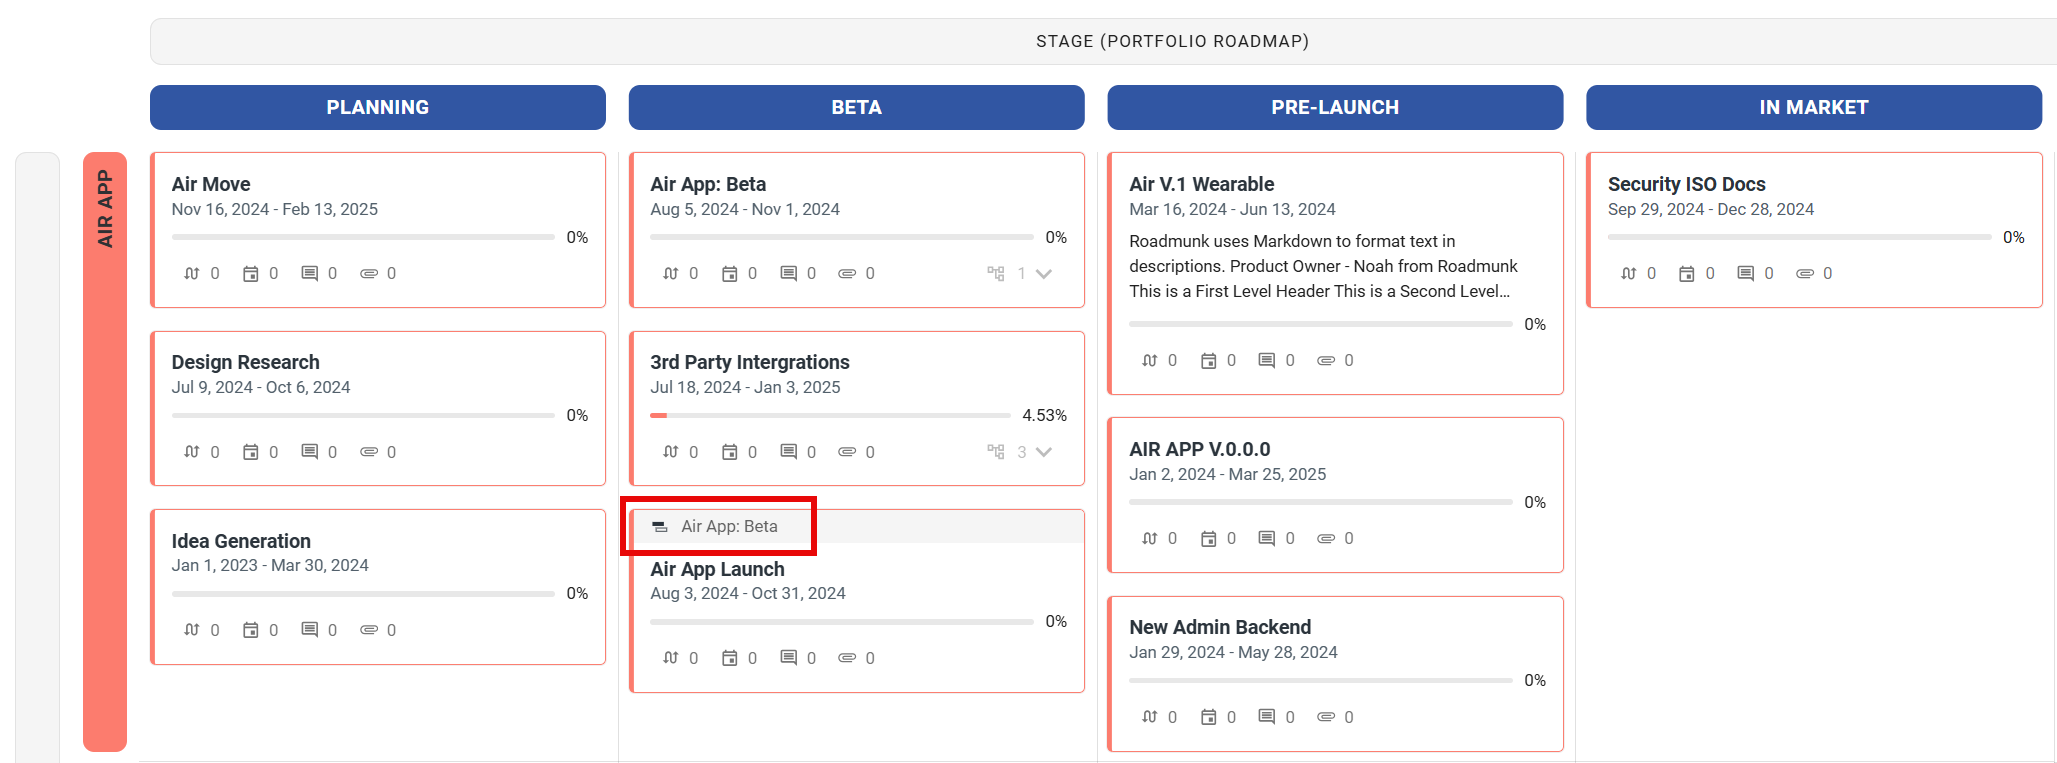Click the sub-items hierarchy icon on 3rd Party Intergrations
Viewport: 2057px width, 763px height.
point(996,452)
